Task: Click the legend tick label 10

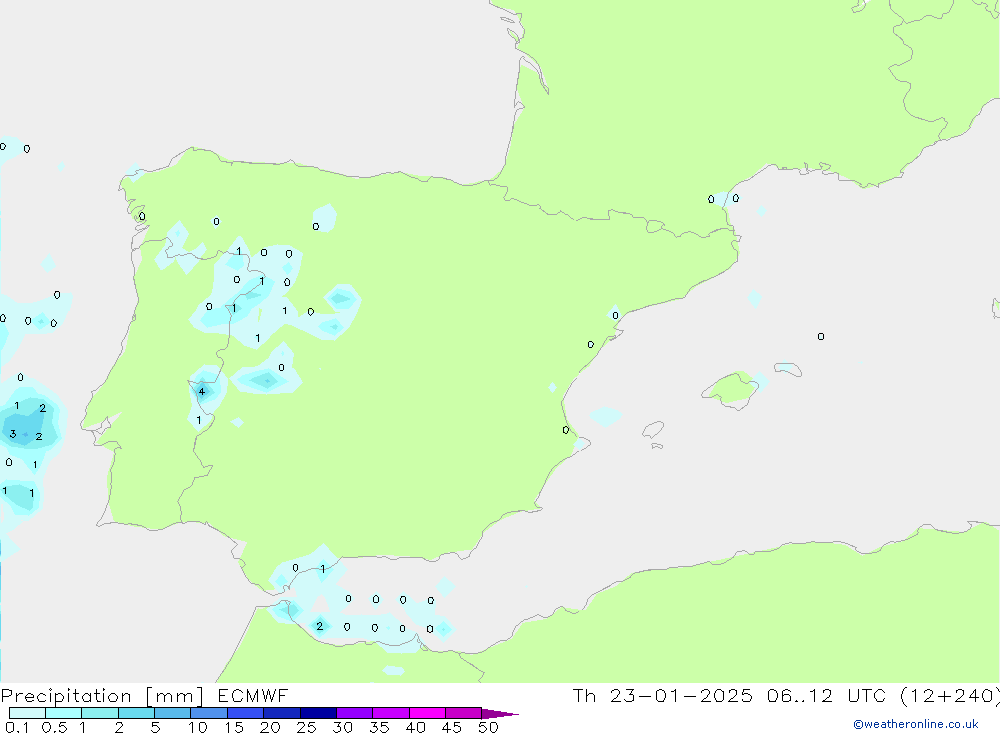Action: coord(198,727)
